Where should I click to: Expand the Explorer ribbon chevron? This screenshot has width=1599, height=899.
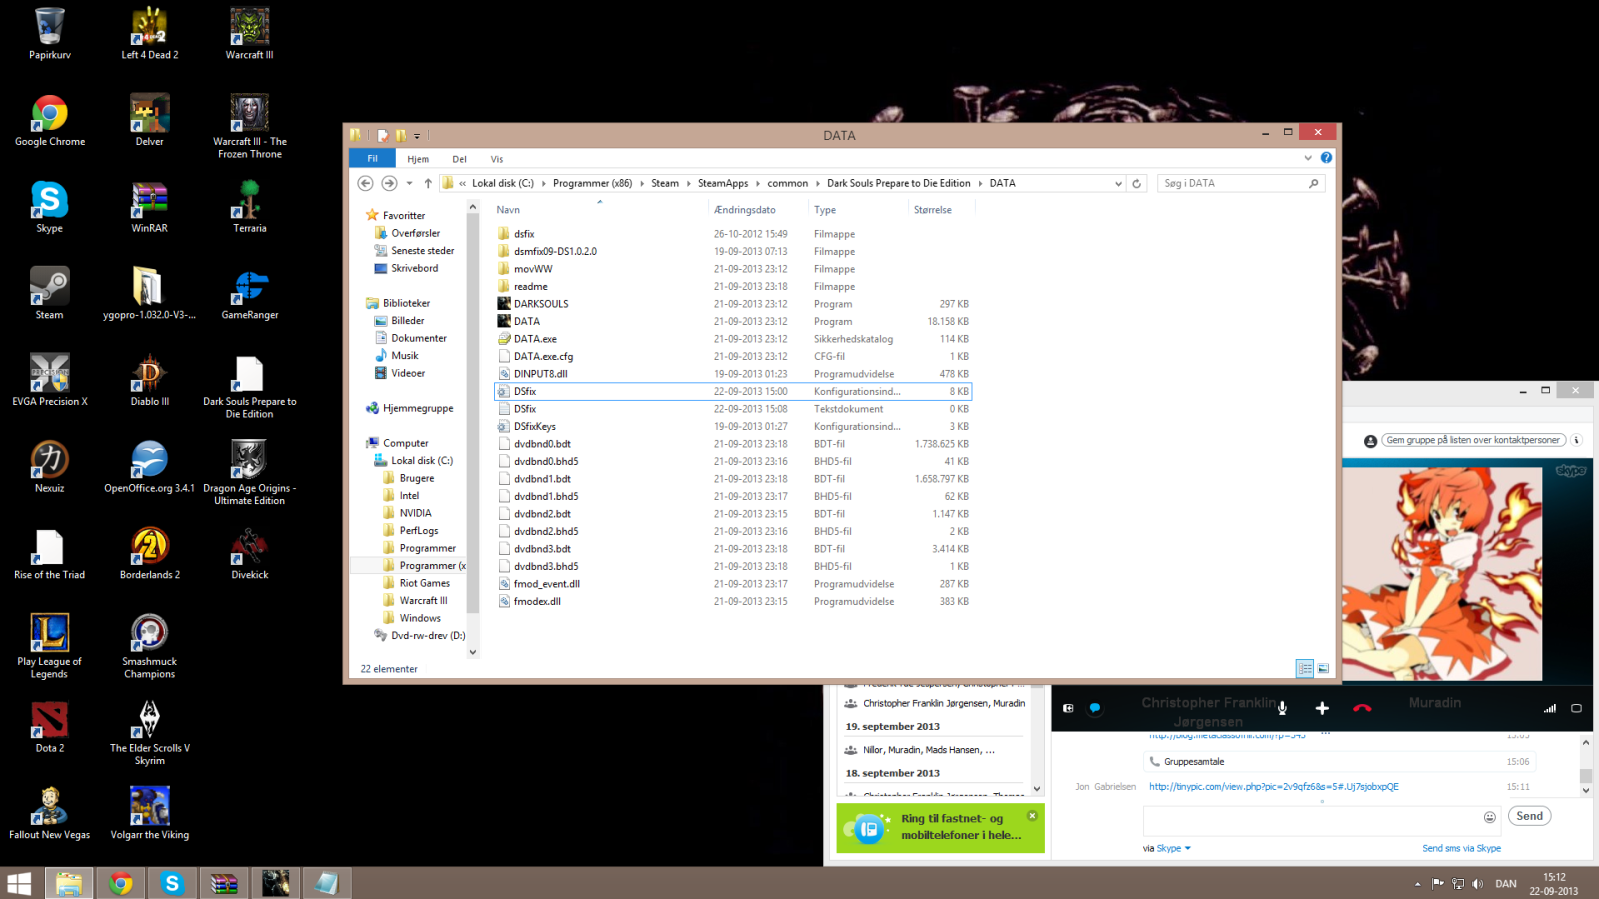pyautogui.click(x=1308, y=158)
